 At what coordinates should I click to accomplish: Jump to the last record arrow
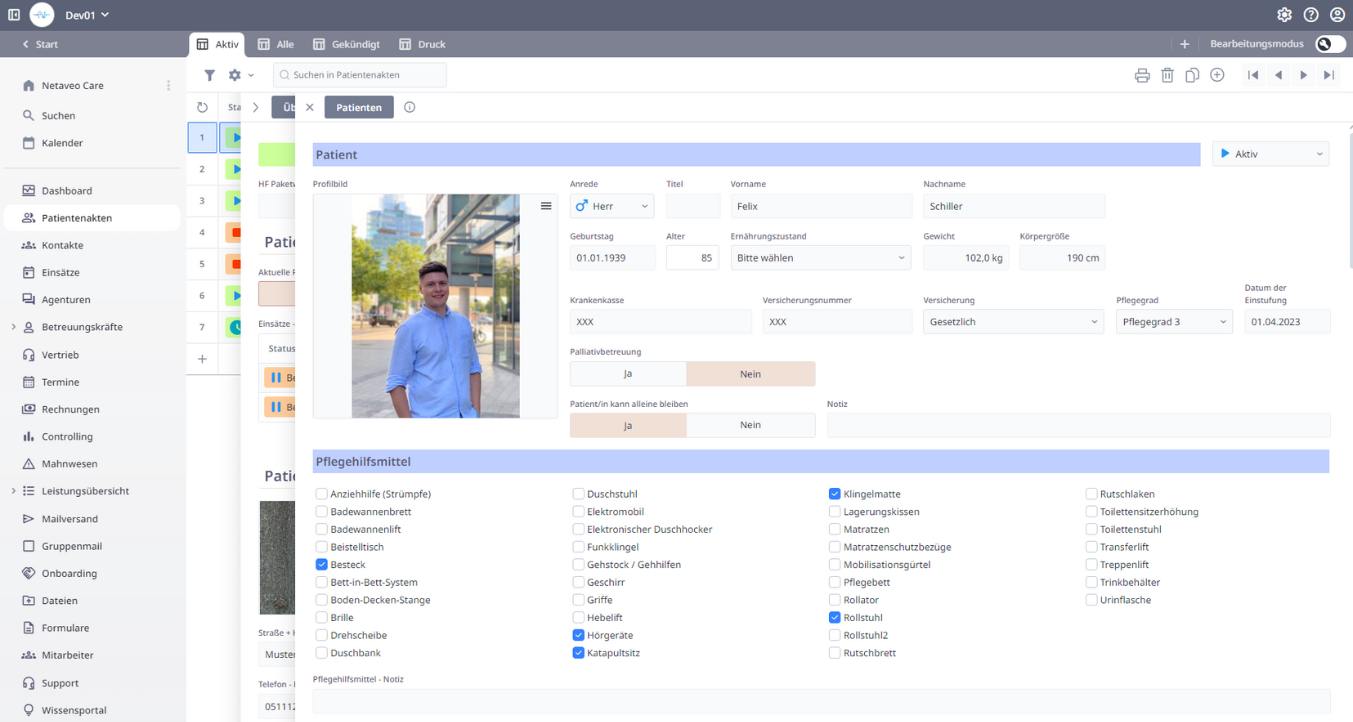[1329, 75]
